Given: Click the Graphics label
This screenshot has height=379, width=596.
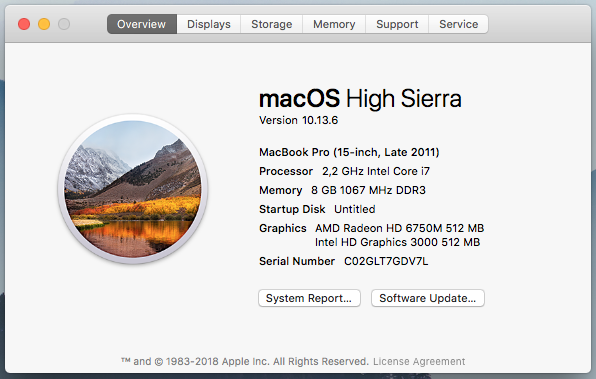Looking at the screenshot, I should coord(283,228).
